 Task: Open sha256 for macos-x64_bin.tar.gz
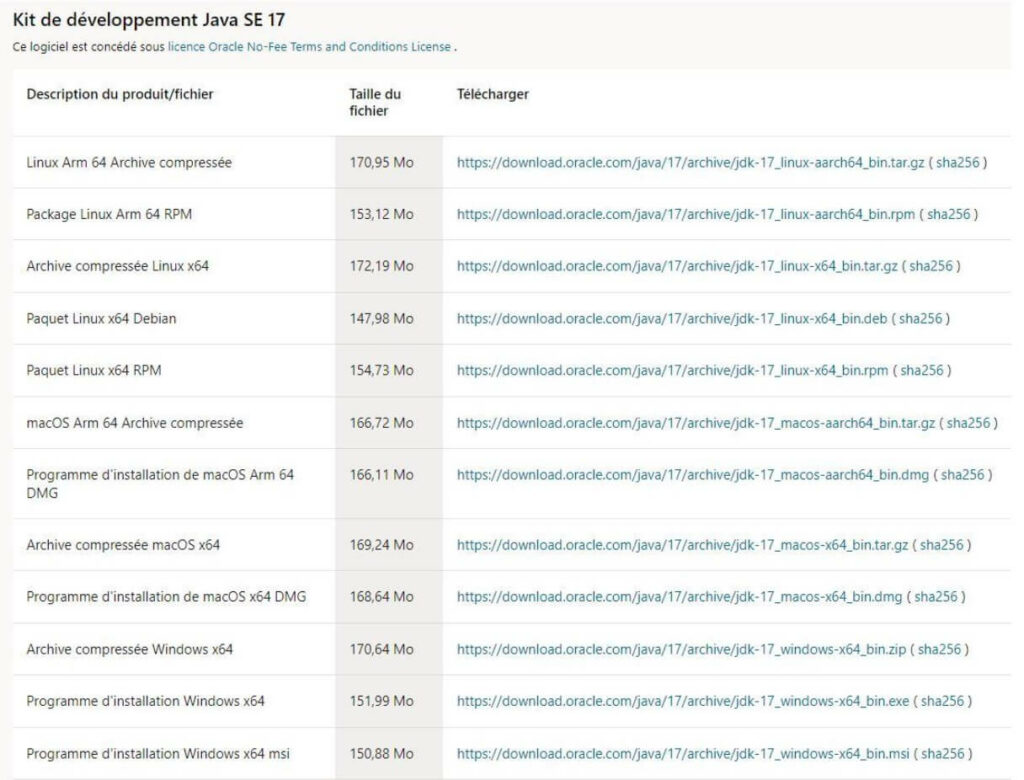coord(941,545)
